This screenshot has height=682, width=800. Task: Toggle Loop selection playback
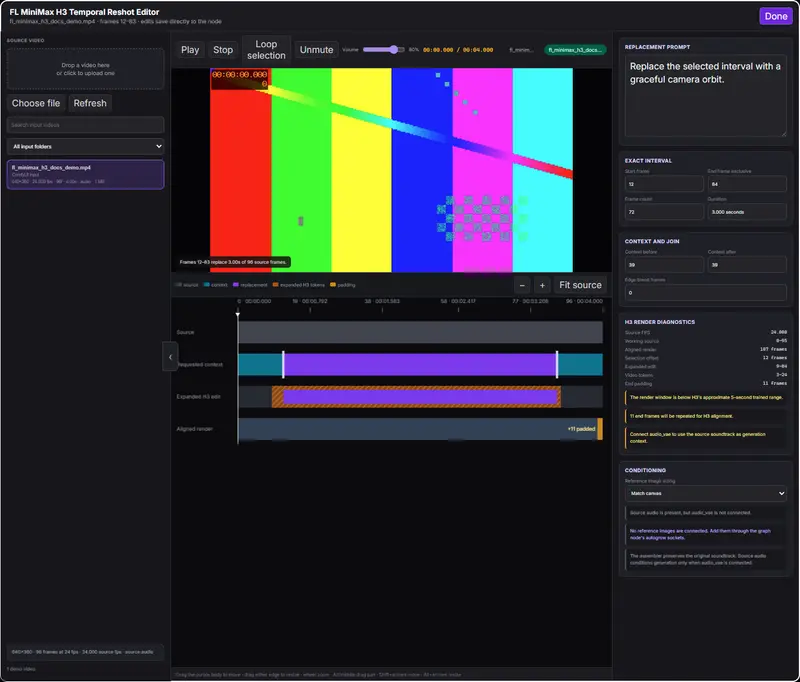tap(266, 50)
